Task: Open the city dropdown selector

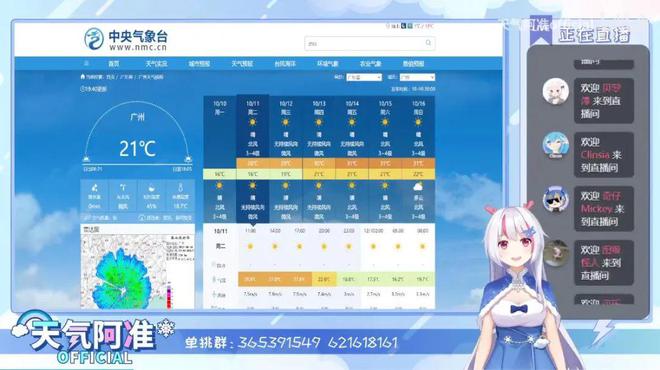Action: 417,77
